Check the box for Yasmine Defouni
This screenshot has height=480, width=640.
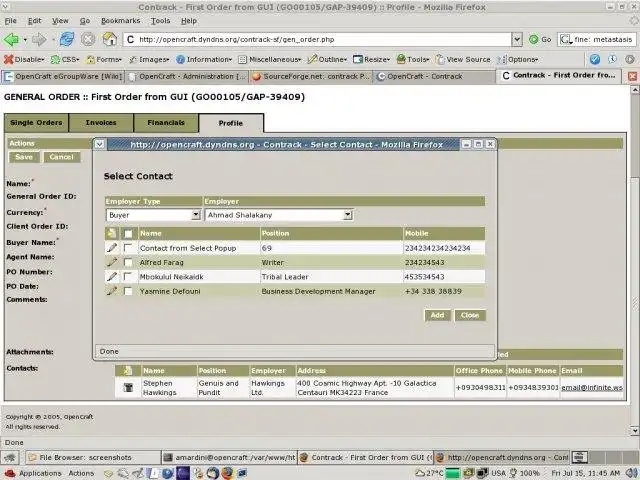[128, 291]
